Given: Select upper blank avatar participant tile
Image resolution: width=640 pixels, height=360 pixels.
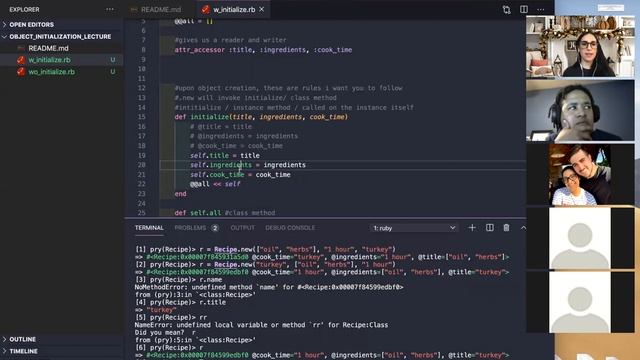Looking at the screenshot, I should tap(580, 238).
